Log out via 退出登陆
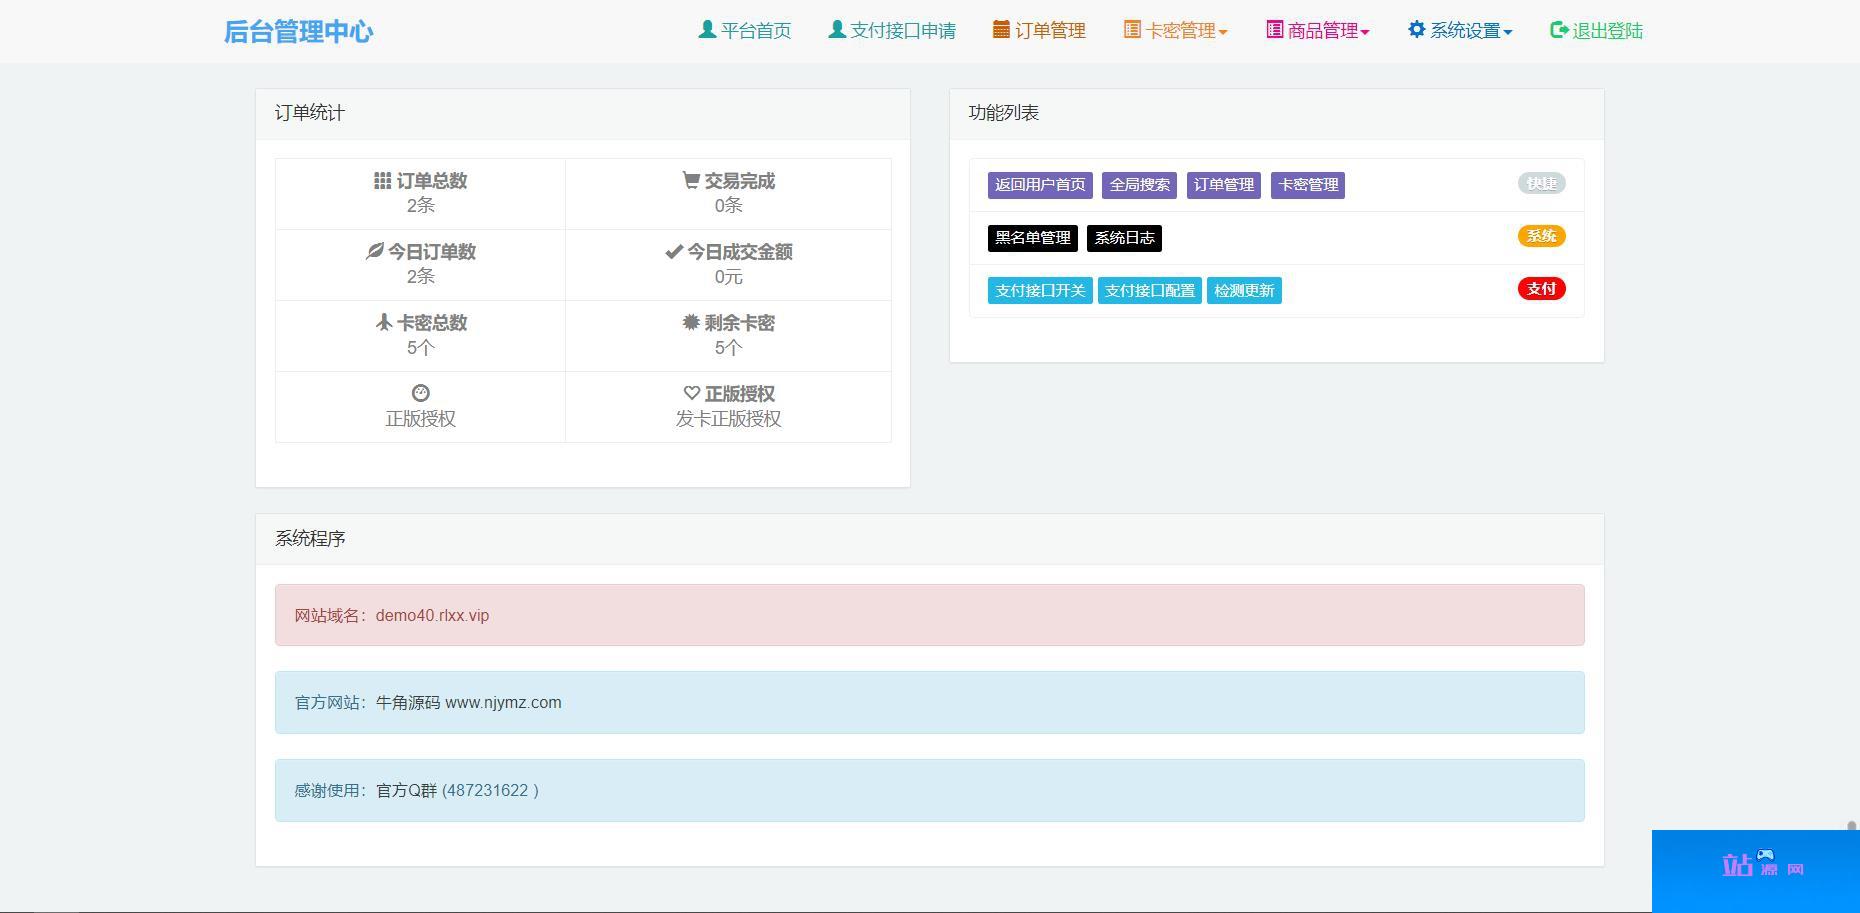This screenshot has width=1860, height=913. [1608, 31]
